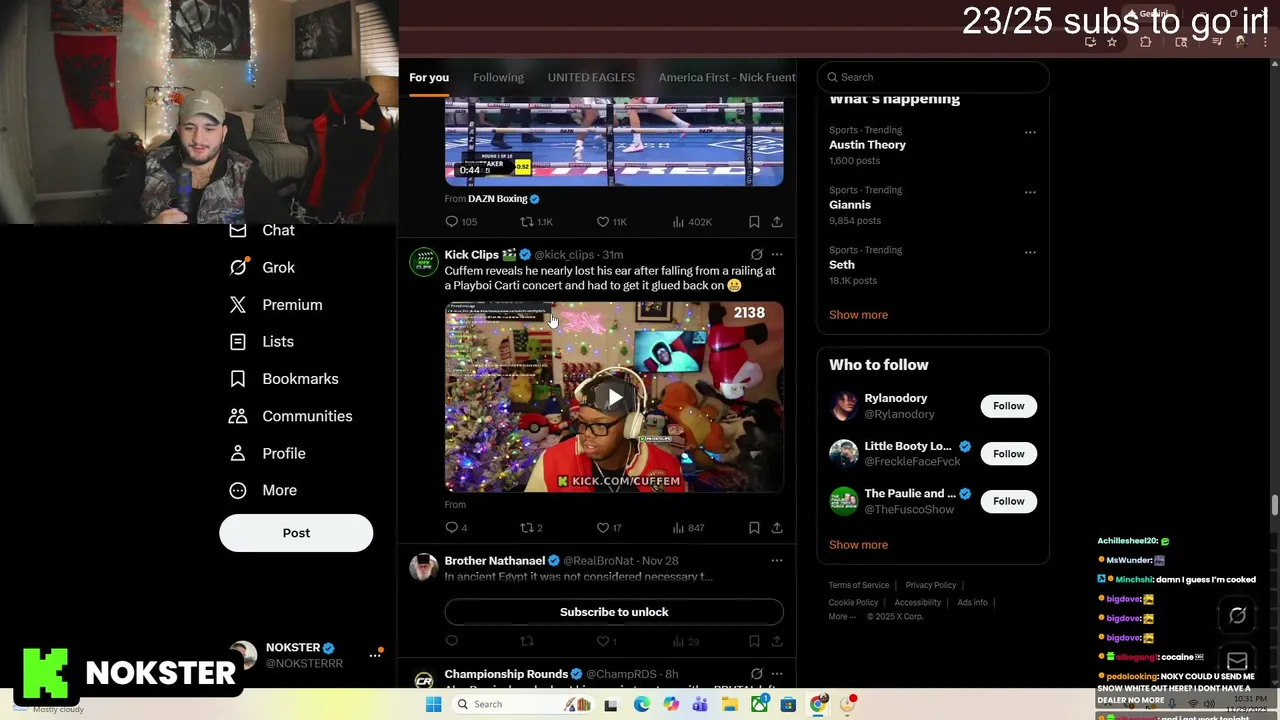Click the browser page scrollbar thumb

point(1274,504)
